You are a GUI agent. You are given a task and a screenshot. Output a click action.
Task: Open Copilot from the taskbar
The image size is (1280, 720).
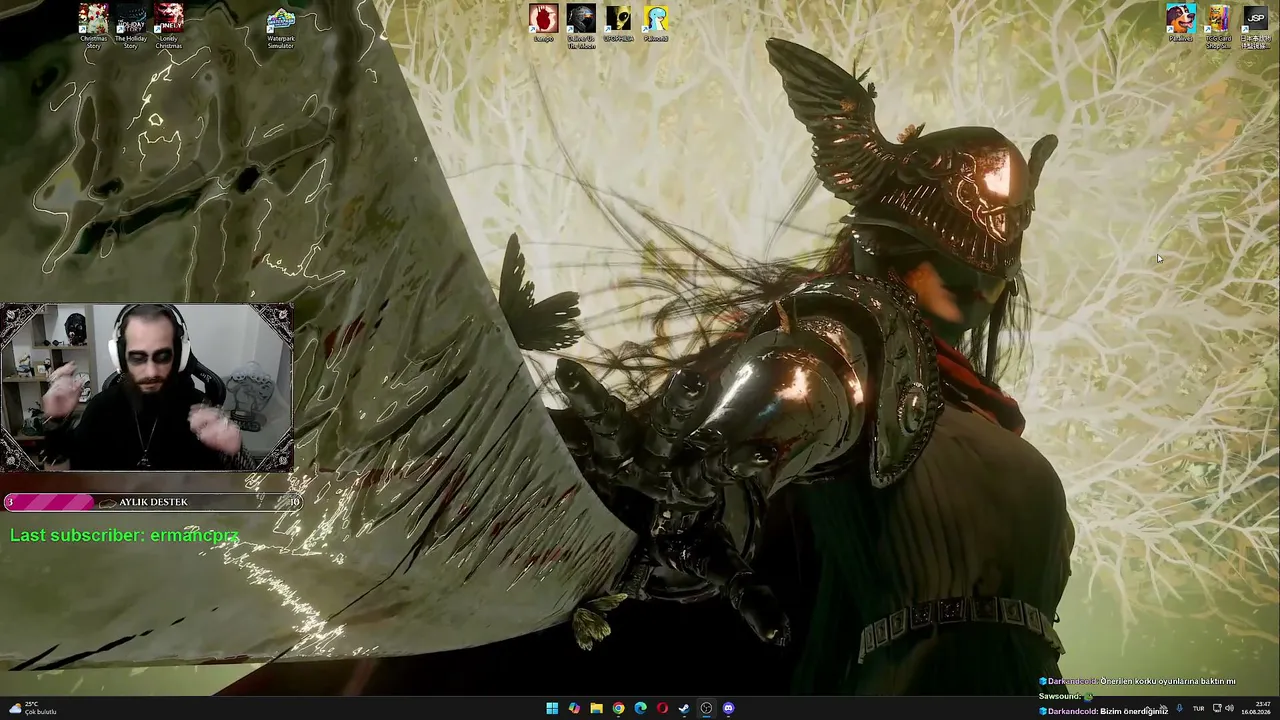tap(574, 708)
